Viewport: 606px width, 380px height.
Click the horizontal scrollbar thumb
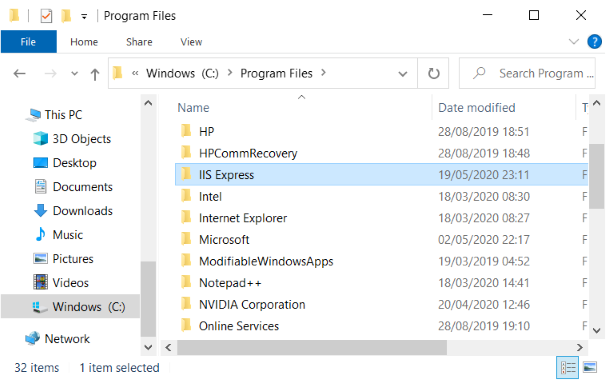click(x=312, y=348)
